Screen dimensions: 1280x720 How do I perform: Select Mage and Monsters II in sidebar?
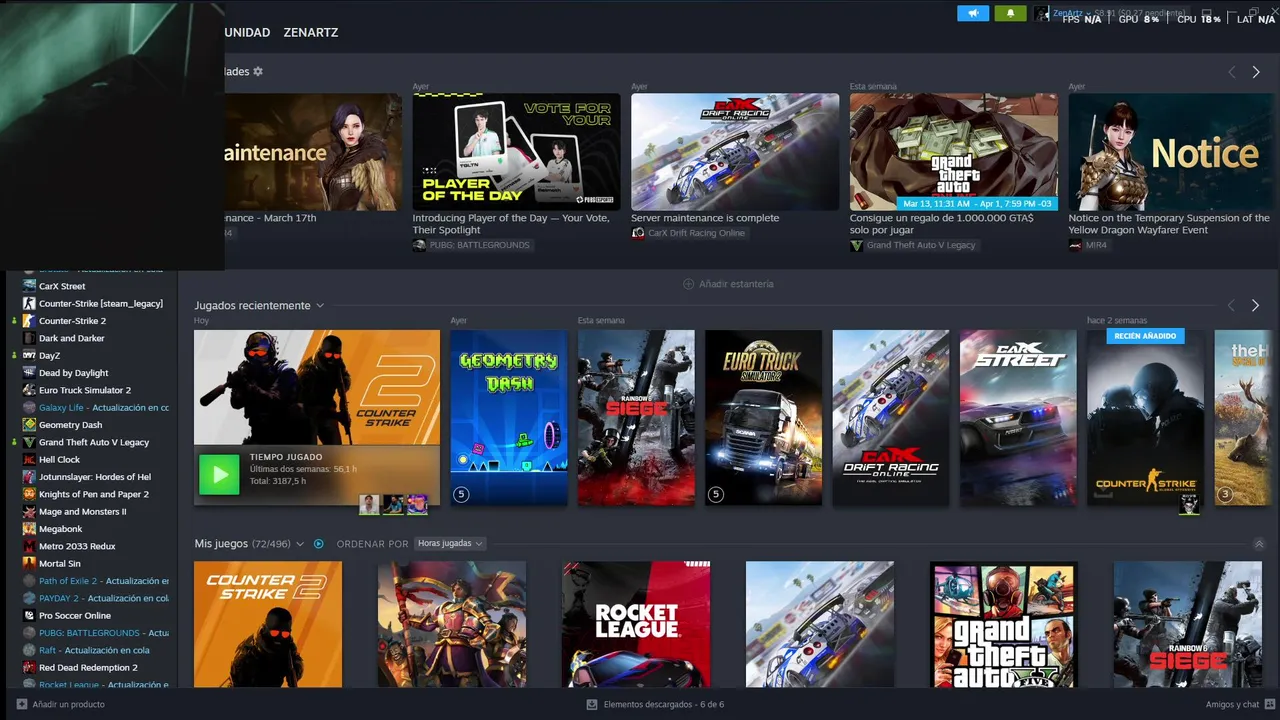(82, 511)
